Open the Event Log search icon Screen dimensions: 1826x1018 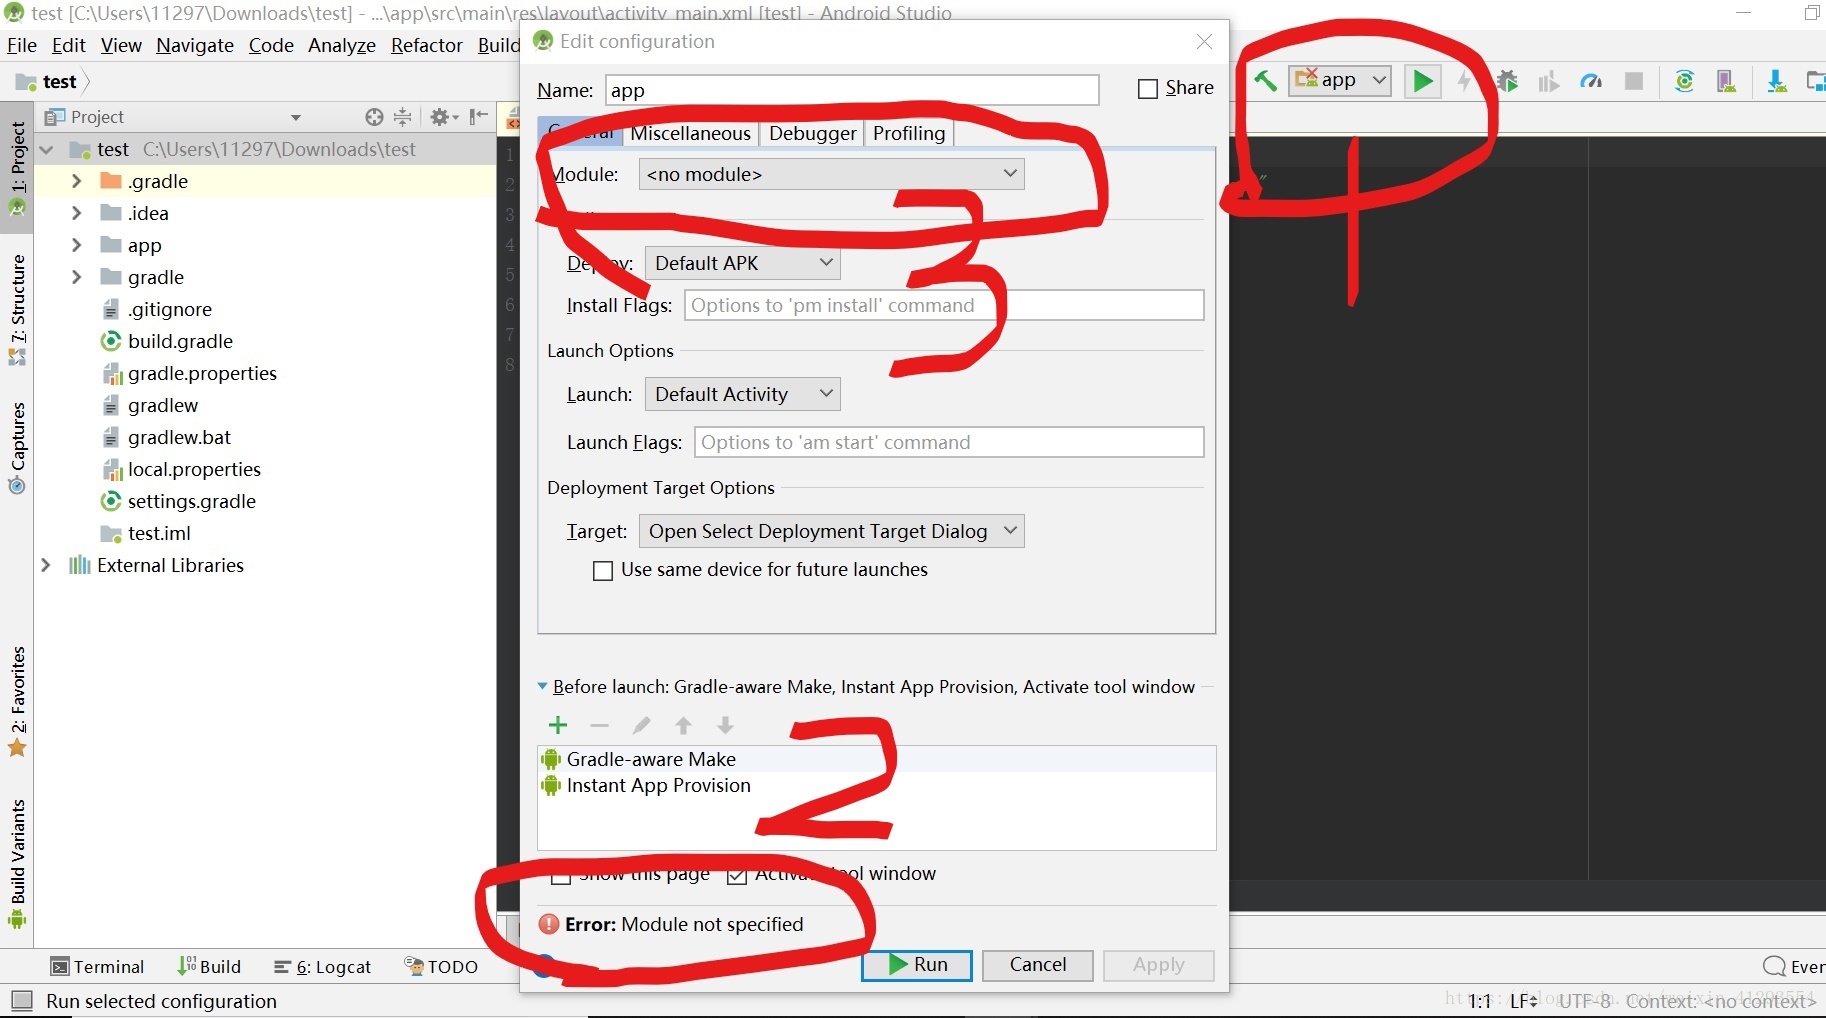pyautogui.click(x=1774, y=967)
